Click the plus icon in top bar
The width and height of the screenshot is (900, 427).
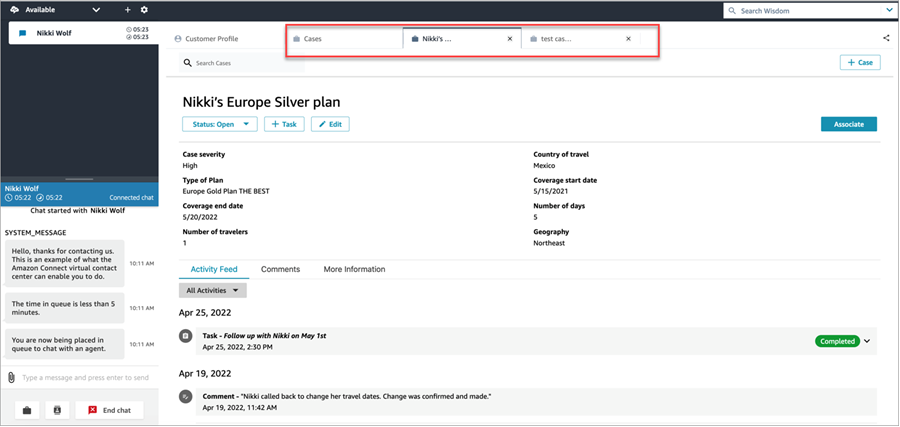(127, 10)
